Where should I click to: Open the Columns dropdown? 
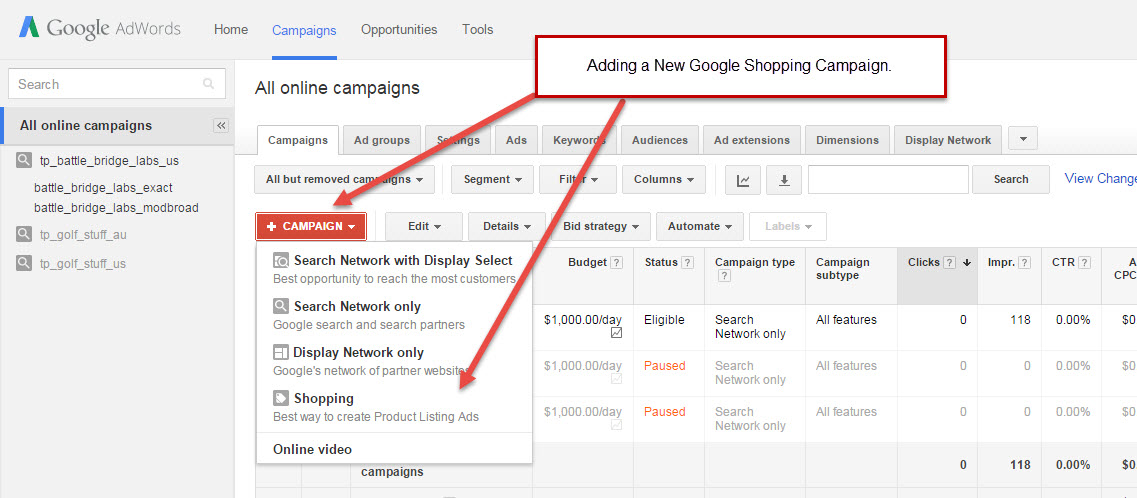pyautogui.click(x=664, y=179)
